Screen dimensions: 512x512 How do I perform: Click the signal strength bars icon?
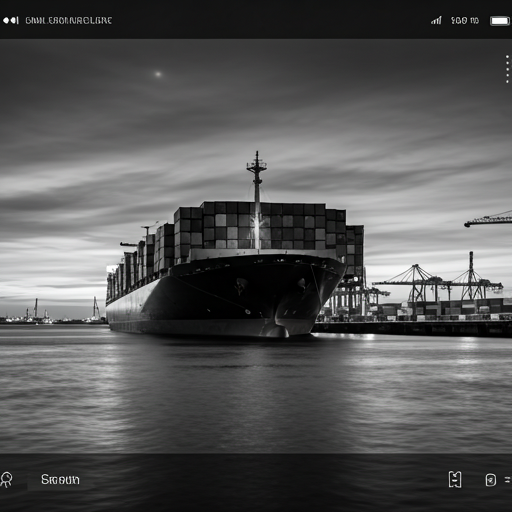coord(436,20)
